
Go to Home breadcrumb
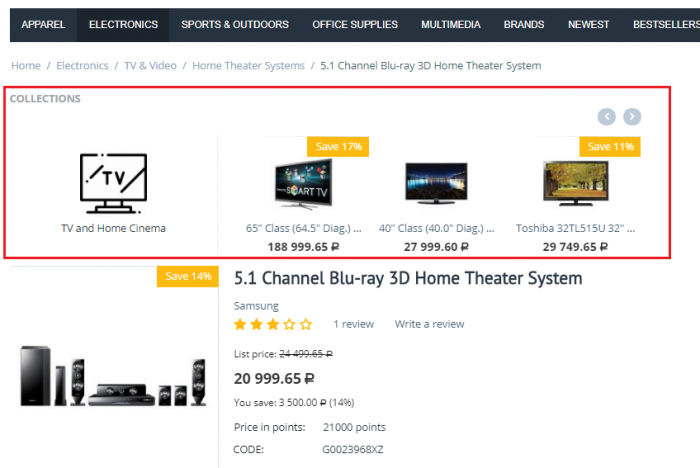click(26, 66)
